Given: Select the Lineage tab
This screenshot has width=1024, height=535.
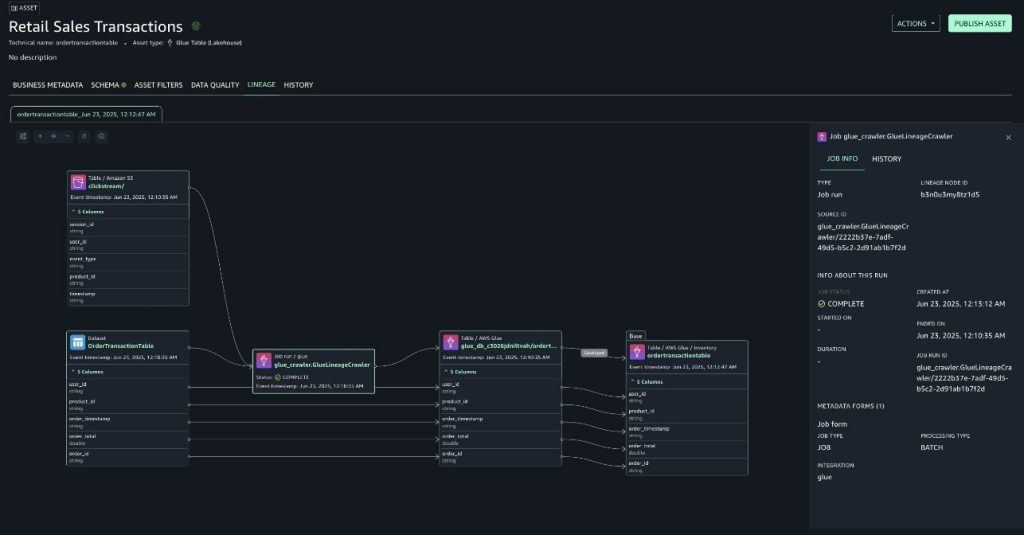Looking at the screenshot, I should pos(261,85).
